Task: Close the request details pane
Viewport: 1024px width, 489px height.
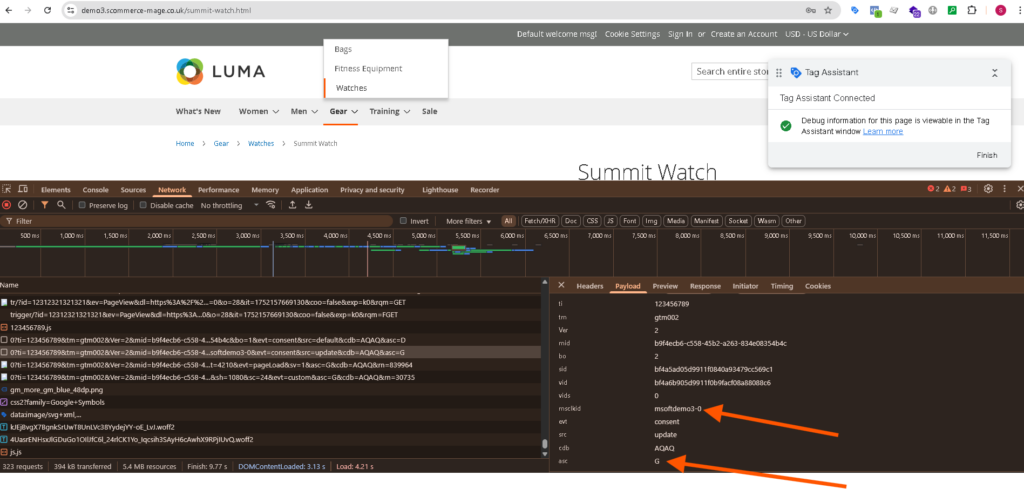Action: click(561, 286)
